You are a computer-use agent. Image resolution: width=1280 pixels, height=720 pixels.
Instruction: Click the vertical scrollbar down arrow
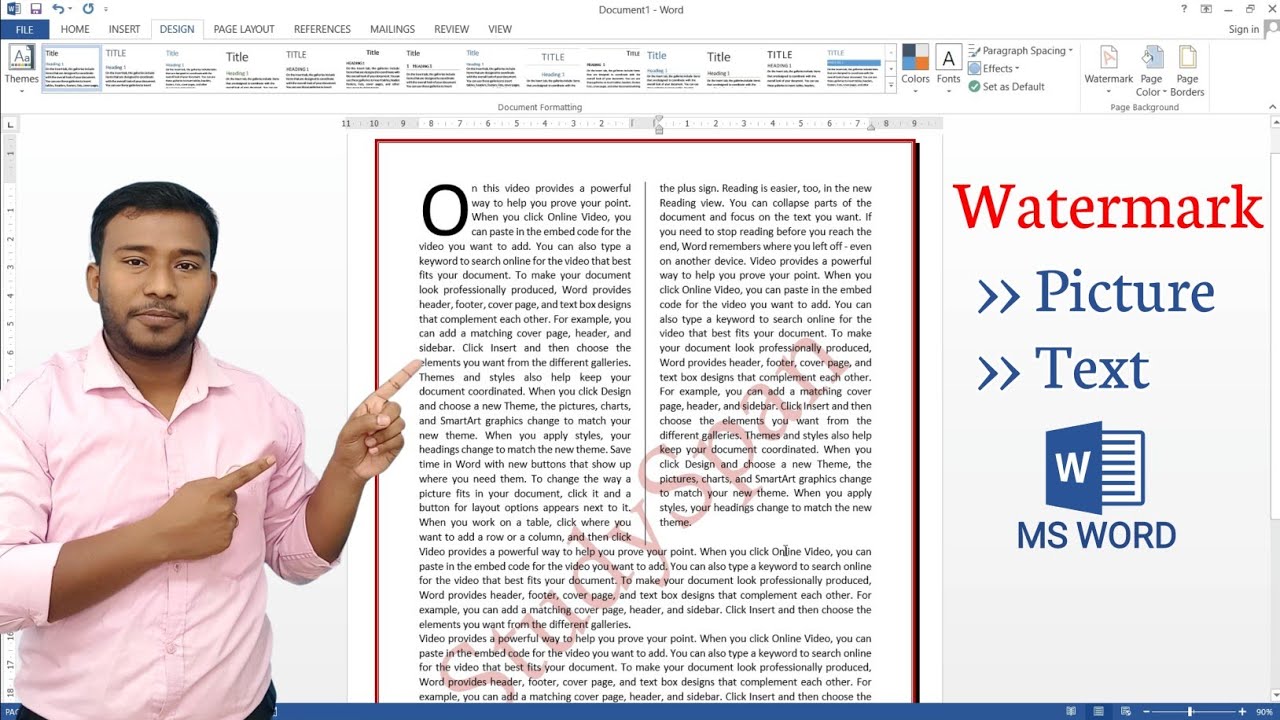tap(1274, 696)
